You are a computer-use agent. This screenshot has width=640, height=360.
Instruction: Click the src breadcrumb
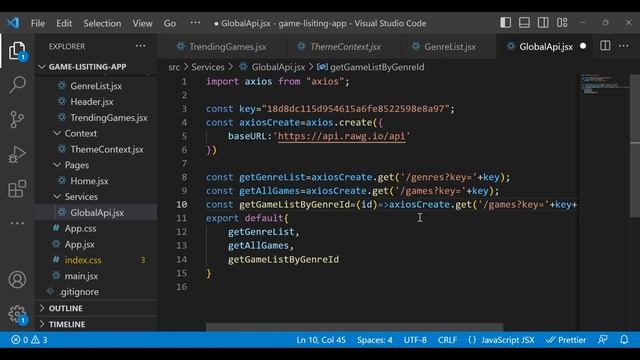pyautogui.click(x=174, y=67)
